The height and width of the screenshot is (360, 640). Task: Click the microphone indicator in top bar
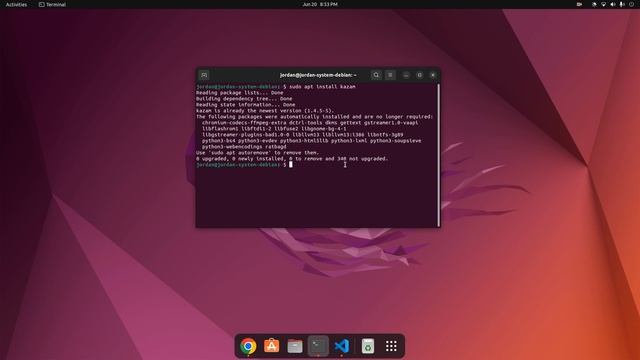coord(622,4)
